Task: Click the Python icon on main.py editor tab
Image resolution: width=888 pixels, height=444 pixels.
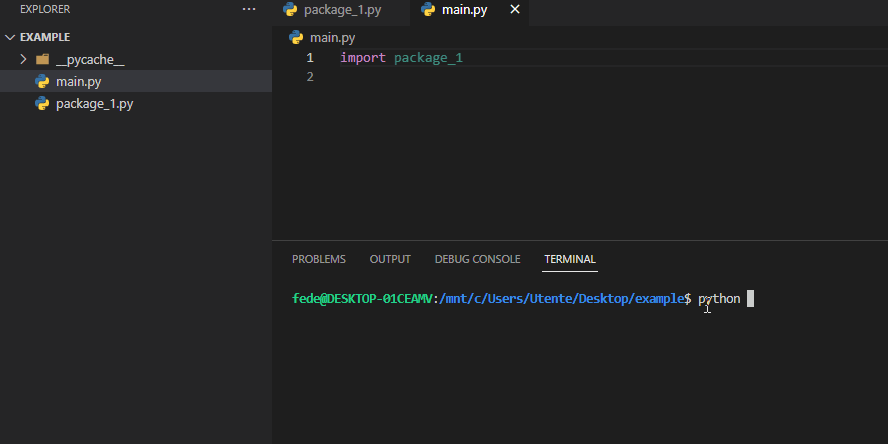Action: (x=428, y=10)
